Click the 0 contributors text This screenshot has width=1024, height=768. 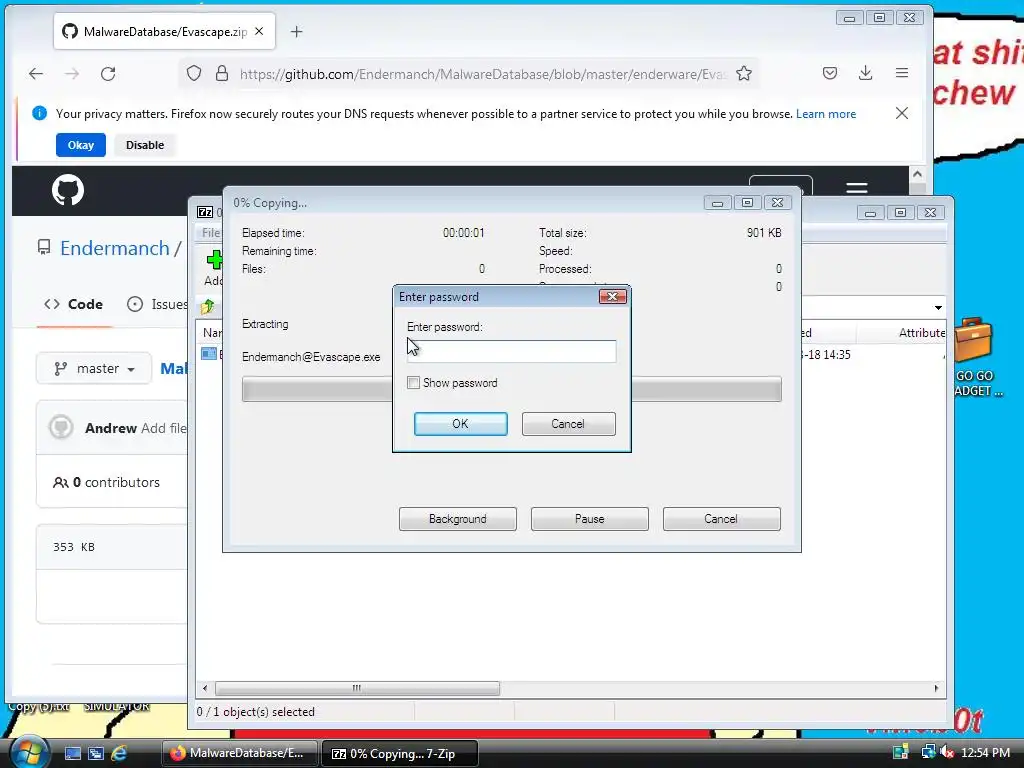pos(116,483)
